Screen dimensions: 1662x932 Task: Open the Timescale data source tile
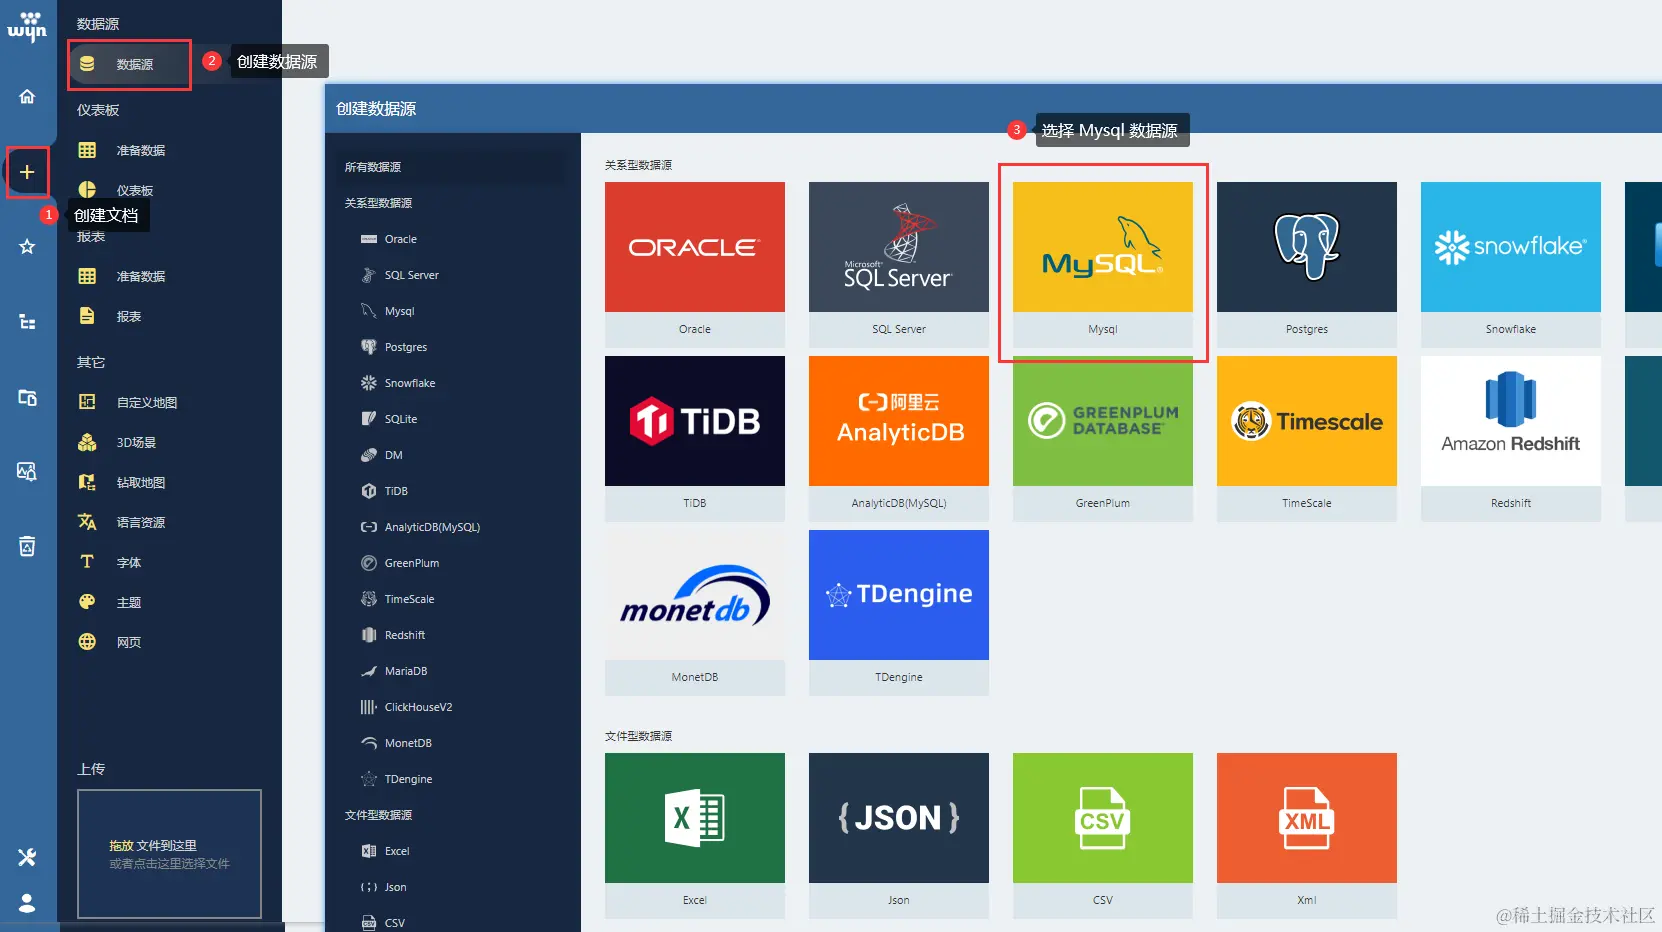click(x=1307, y=438)
